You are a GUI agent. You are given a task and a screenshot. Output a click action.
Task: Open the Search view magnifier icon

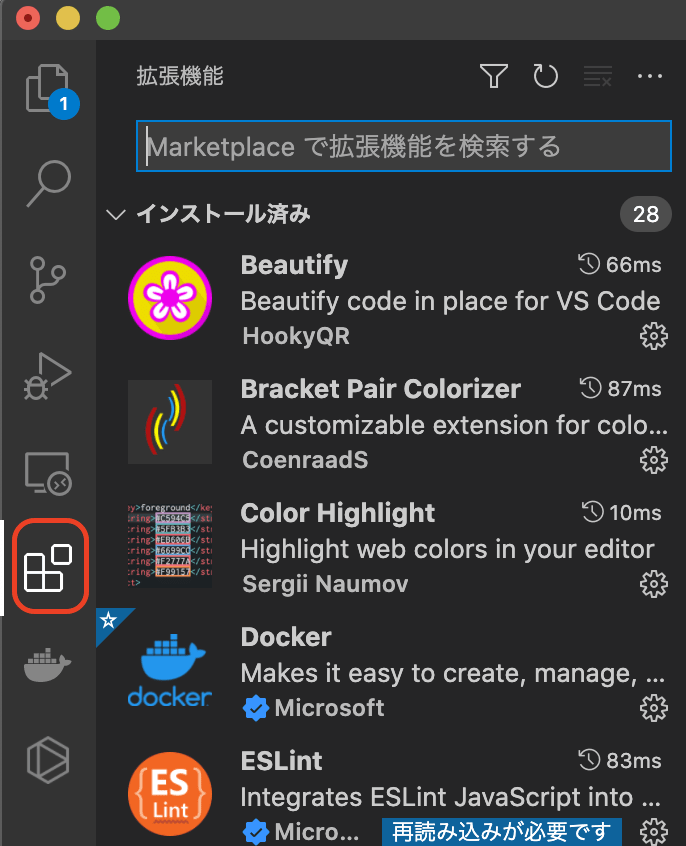pos(49,183)
